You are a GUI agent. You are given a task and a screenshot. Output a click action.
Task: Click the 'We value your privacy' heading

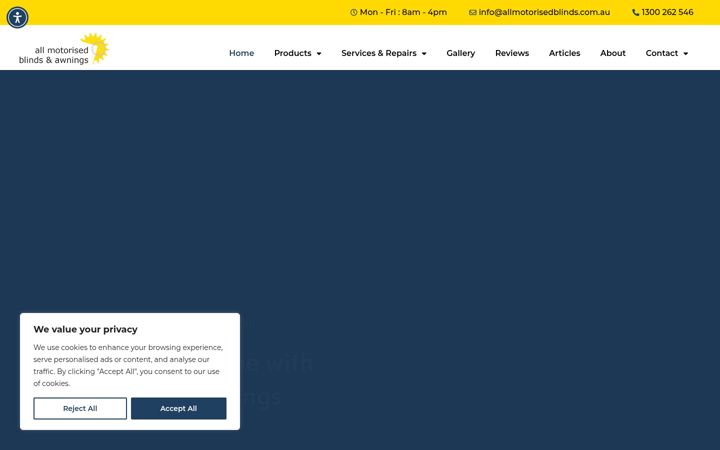coord(85,329)
